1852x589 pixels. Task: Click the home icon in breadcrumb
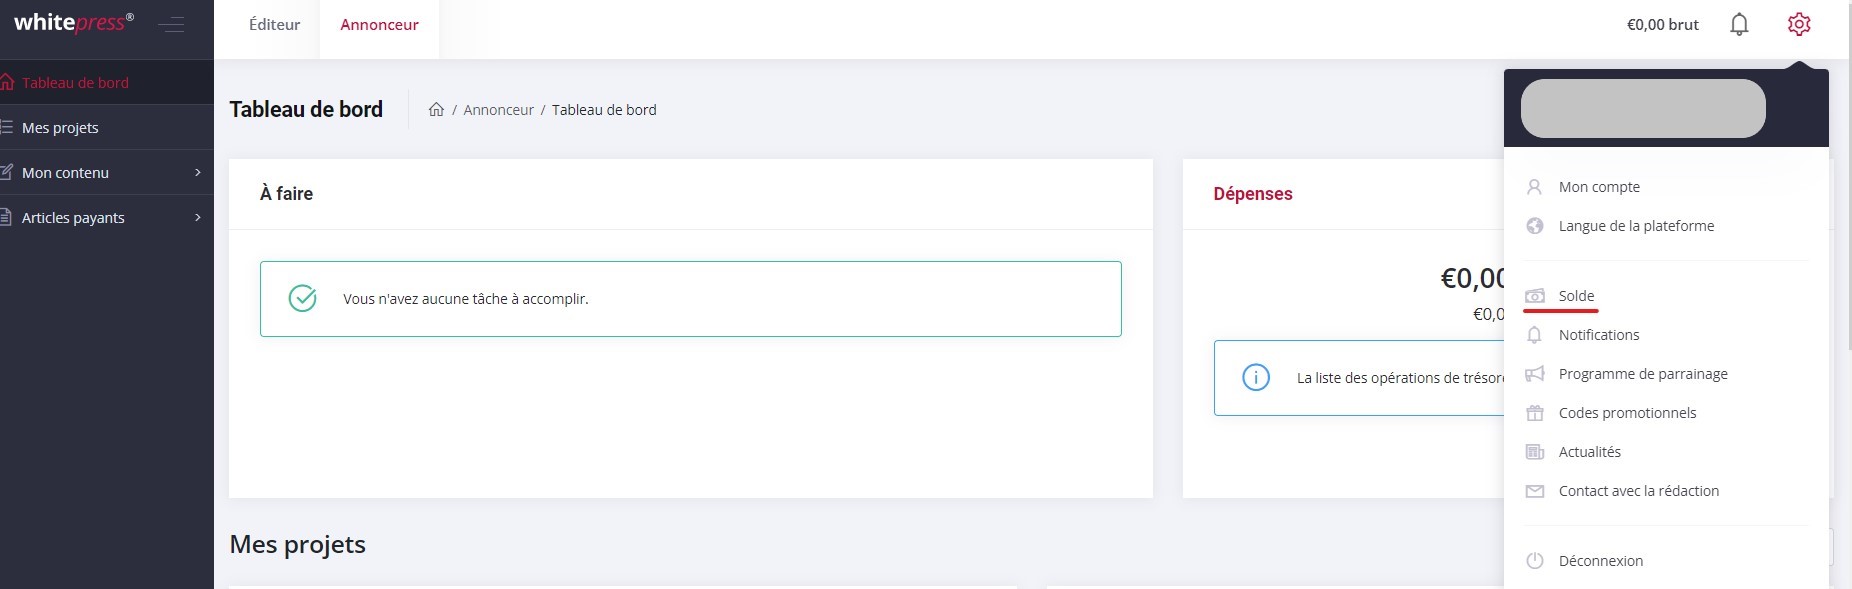click(x=436, y=110)
